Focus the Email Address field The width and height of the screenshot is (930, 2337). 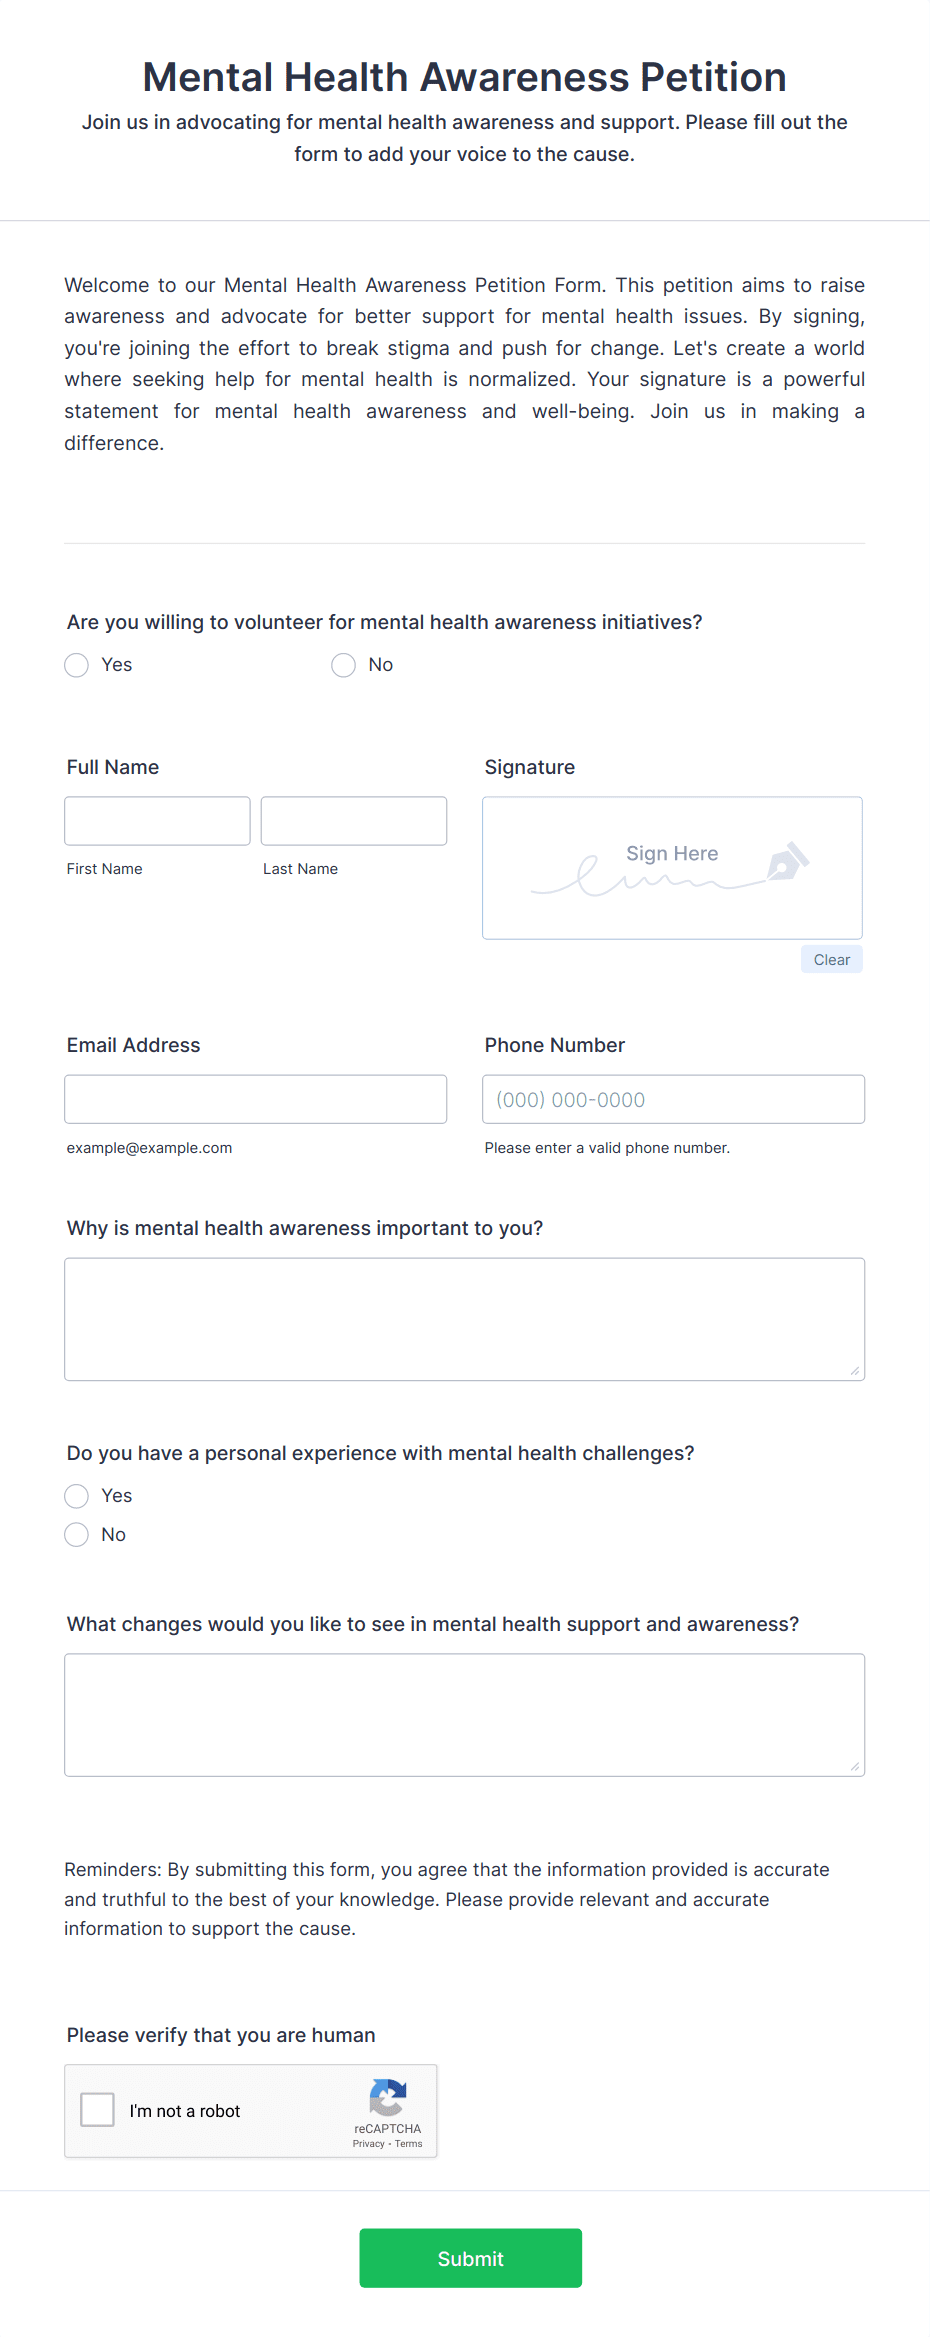coord(256,1099)
